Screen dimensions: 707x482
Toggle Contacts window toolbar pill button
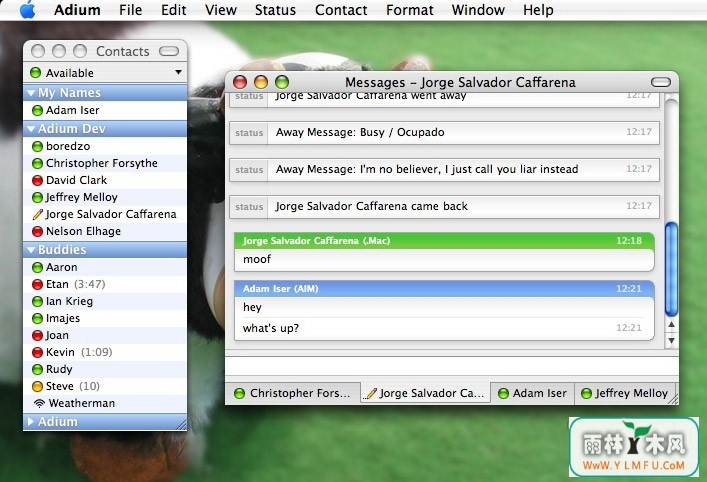click(x=169, y=51)
